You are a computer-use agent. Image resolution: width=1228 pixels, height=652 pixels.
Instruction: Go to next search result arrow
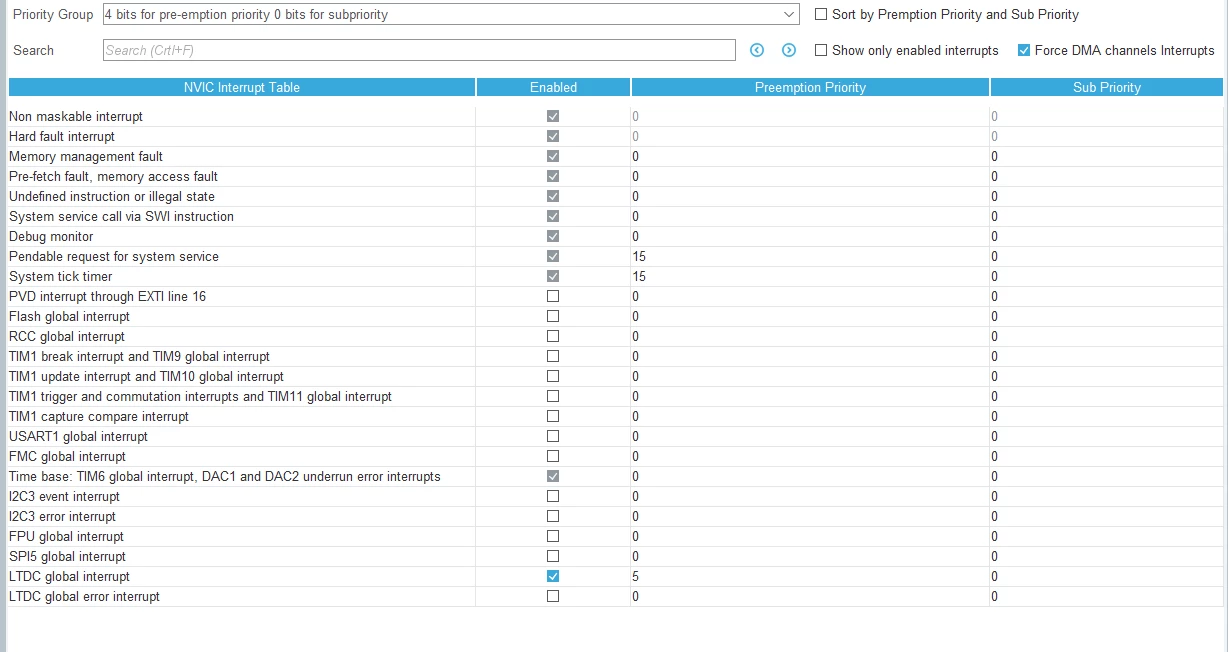click(789, 50)
